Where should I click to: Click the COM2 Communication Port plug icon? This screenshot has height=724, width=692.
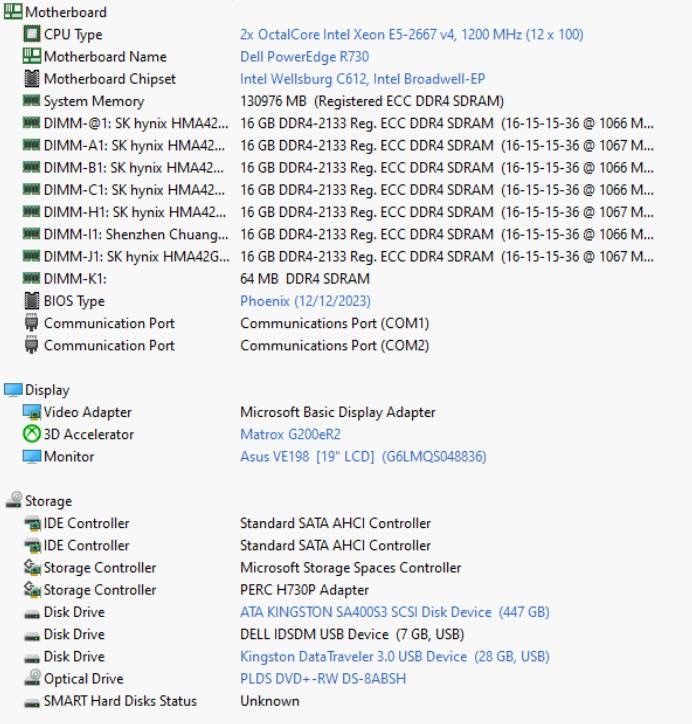point(31,345)
